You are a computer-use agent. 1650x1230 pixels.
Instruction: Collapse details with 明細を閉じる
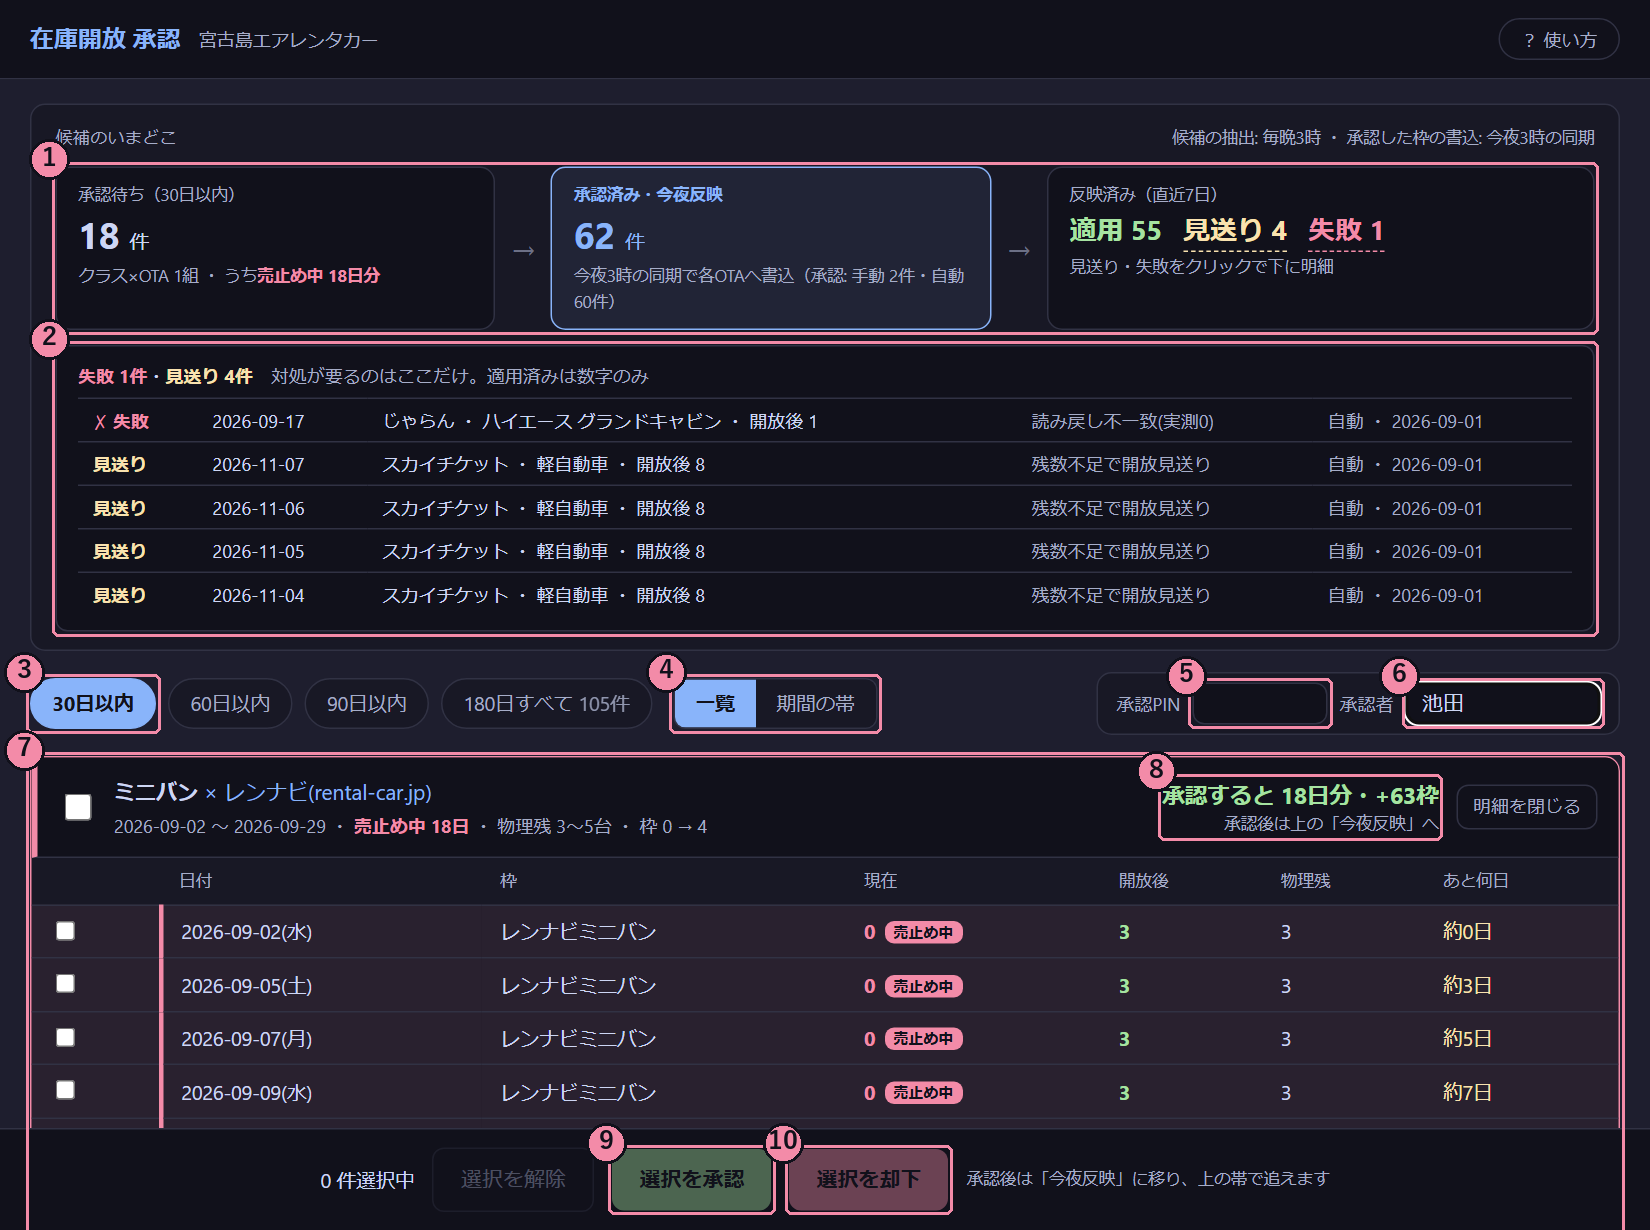pyautogui.click(x=1526, y=806)
